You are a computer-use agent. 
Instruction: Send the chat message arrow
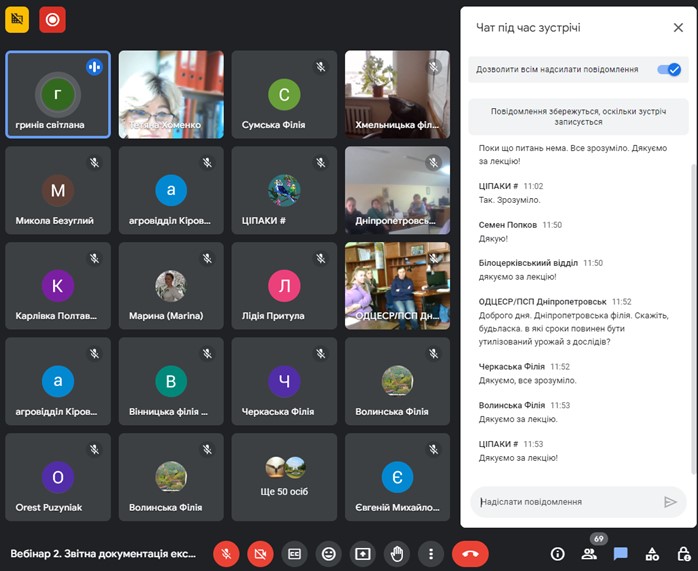click(670, 502)
